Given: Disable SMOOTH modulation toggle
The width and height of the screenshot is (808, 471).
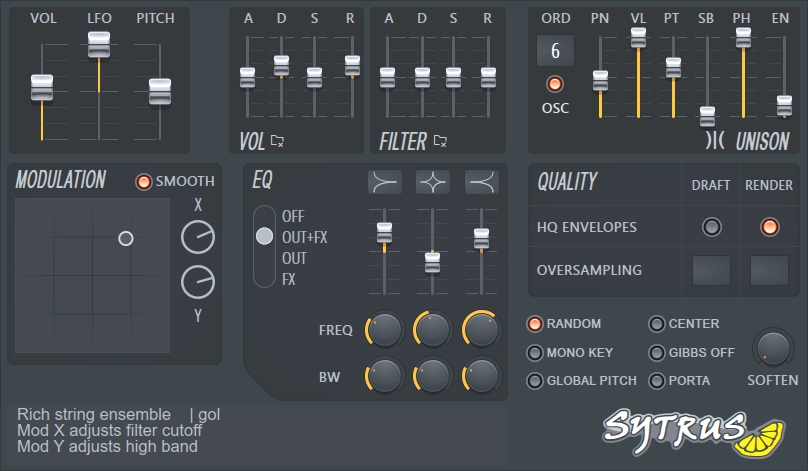Looking at the screenshot, I should point(144,181).
